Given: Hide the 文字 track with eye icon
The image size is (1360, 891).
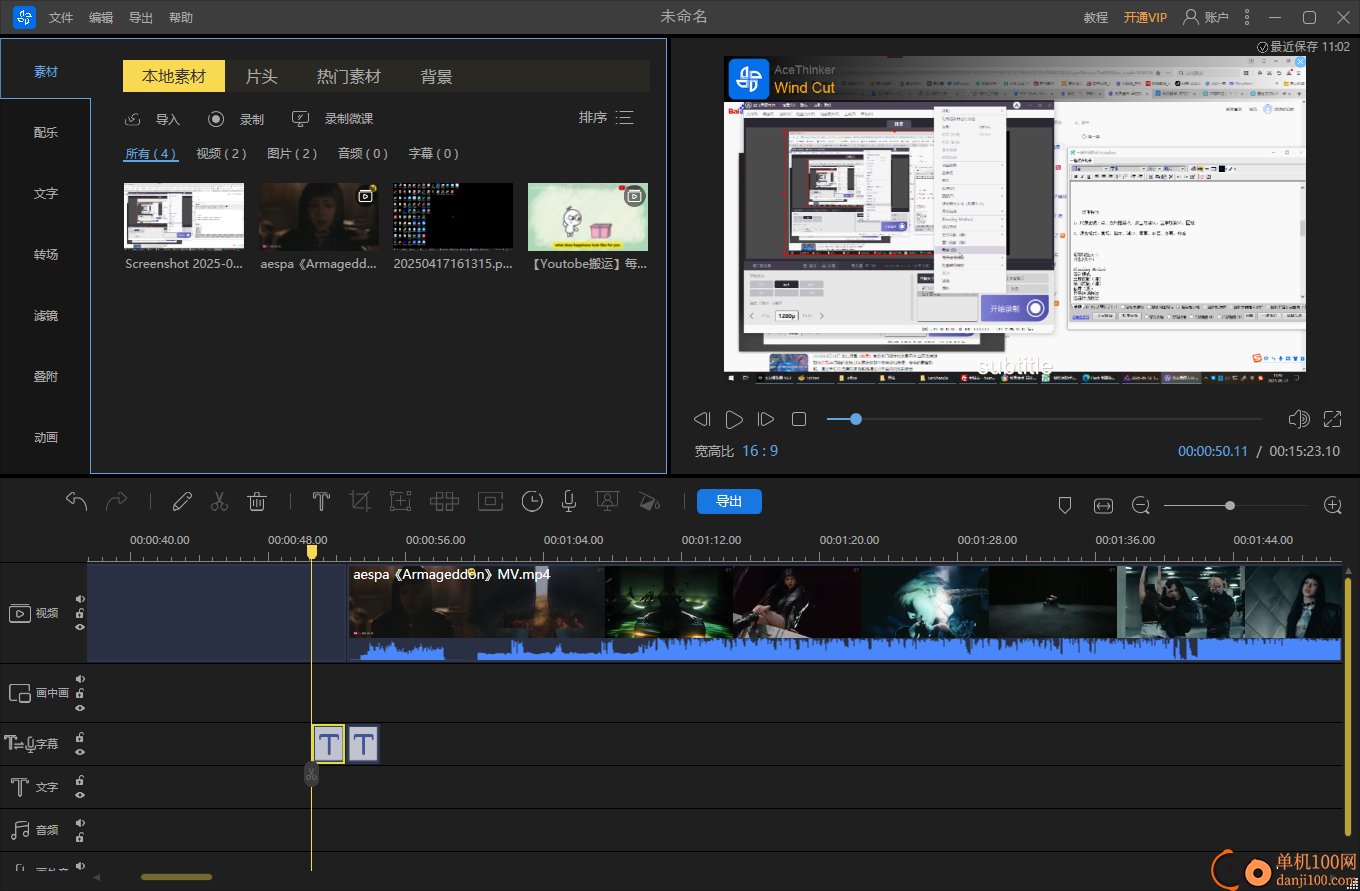Looking at the screenshot, I should [x=80, y=795].
